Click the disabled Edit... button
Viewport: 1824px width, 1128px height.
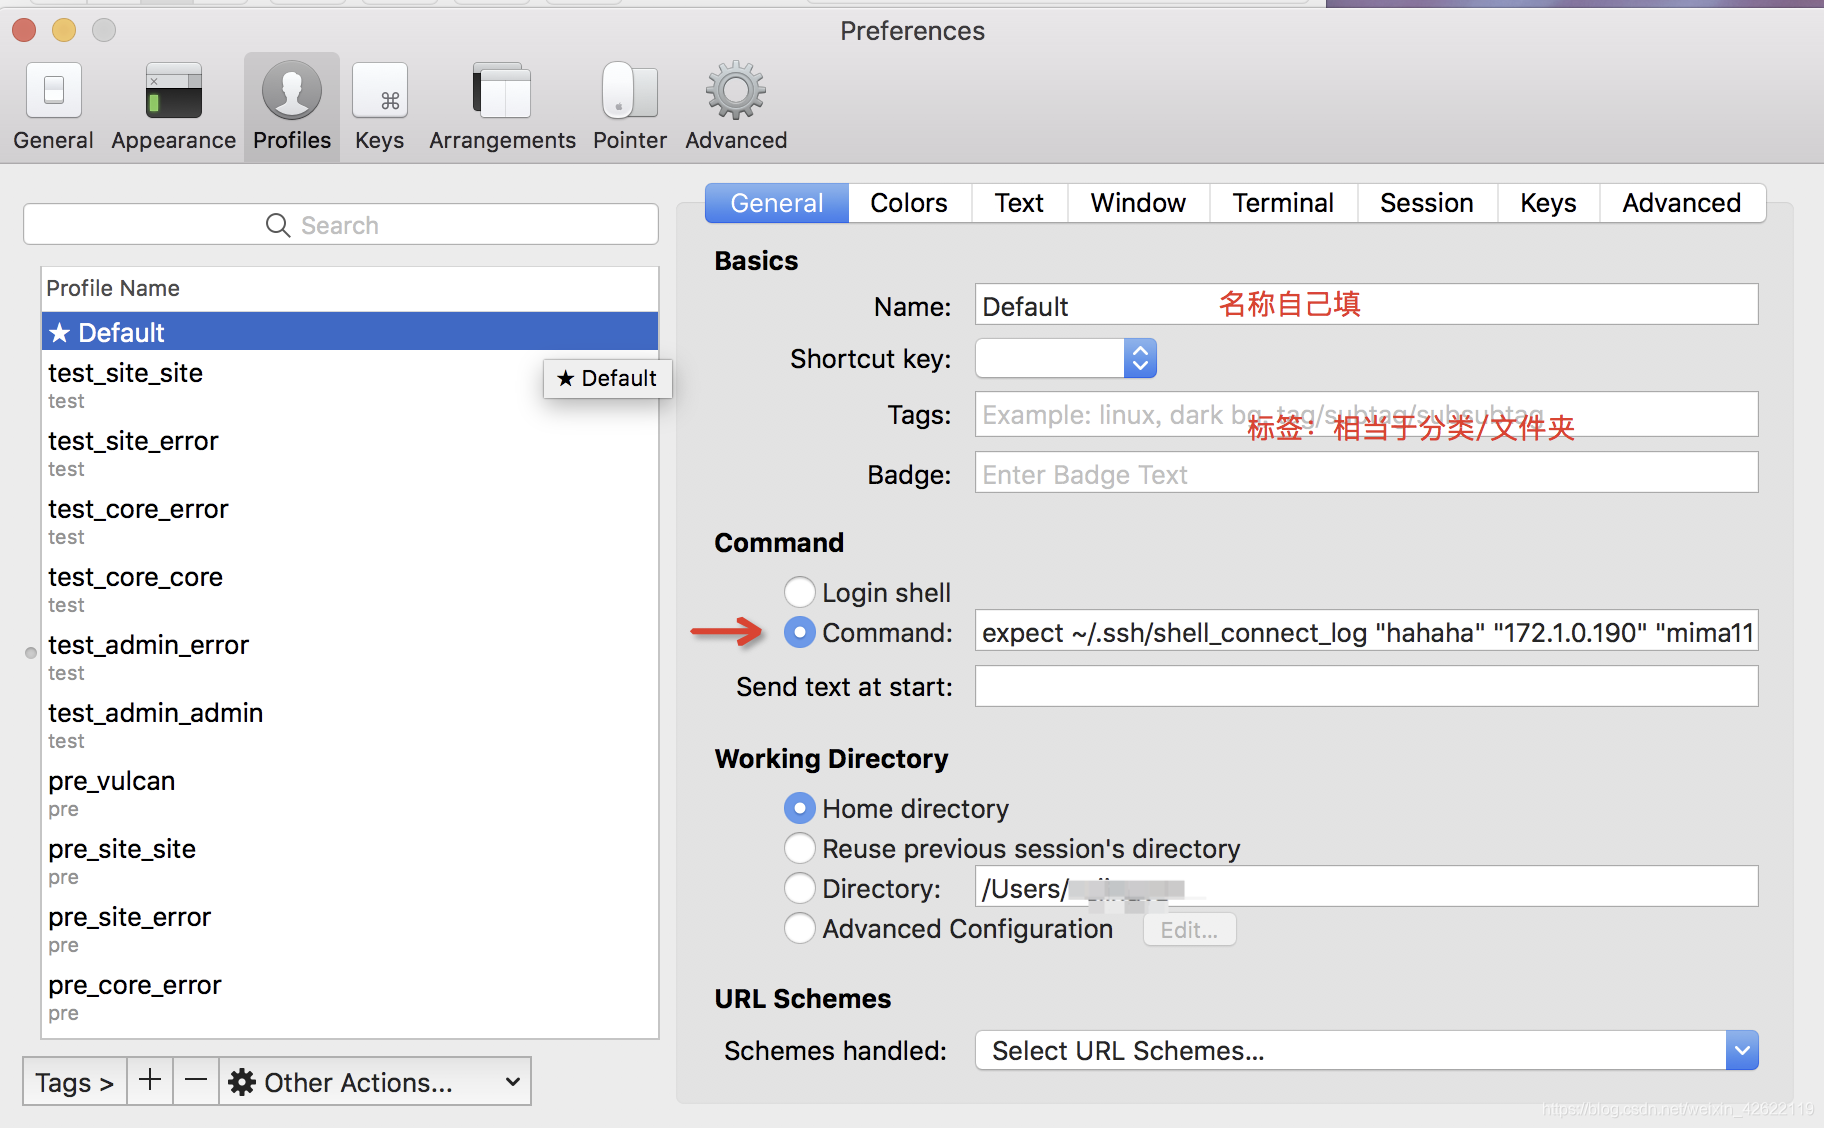coord(1189,929)
